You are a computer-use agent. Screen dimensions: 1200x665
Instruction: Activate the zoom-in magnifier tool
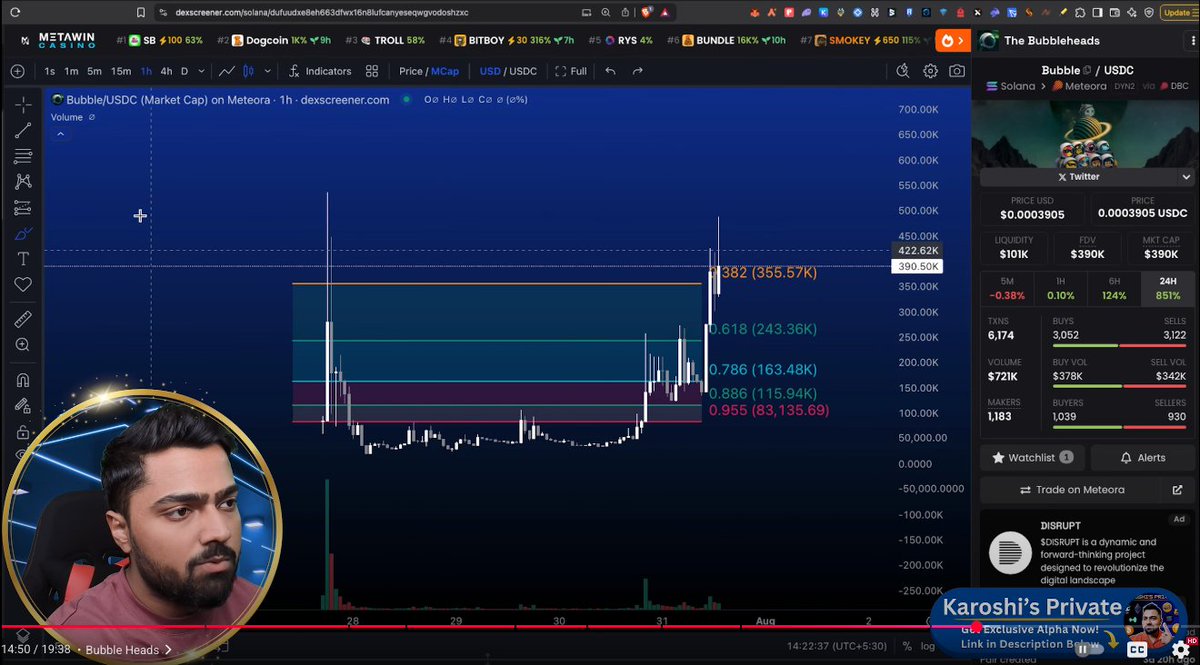23,345
